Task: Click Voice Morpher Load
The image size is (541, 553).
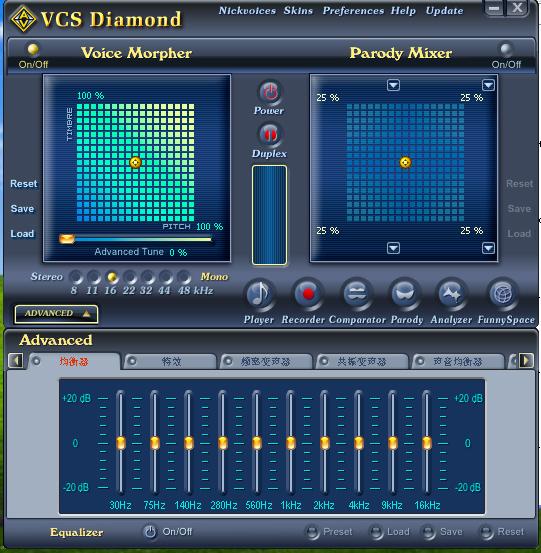Action: pyautogui.click(x=22, y=234)
